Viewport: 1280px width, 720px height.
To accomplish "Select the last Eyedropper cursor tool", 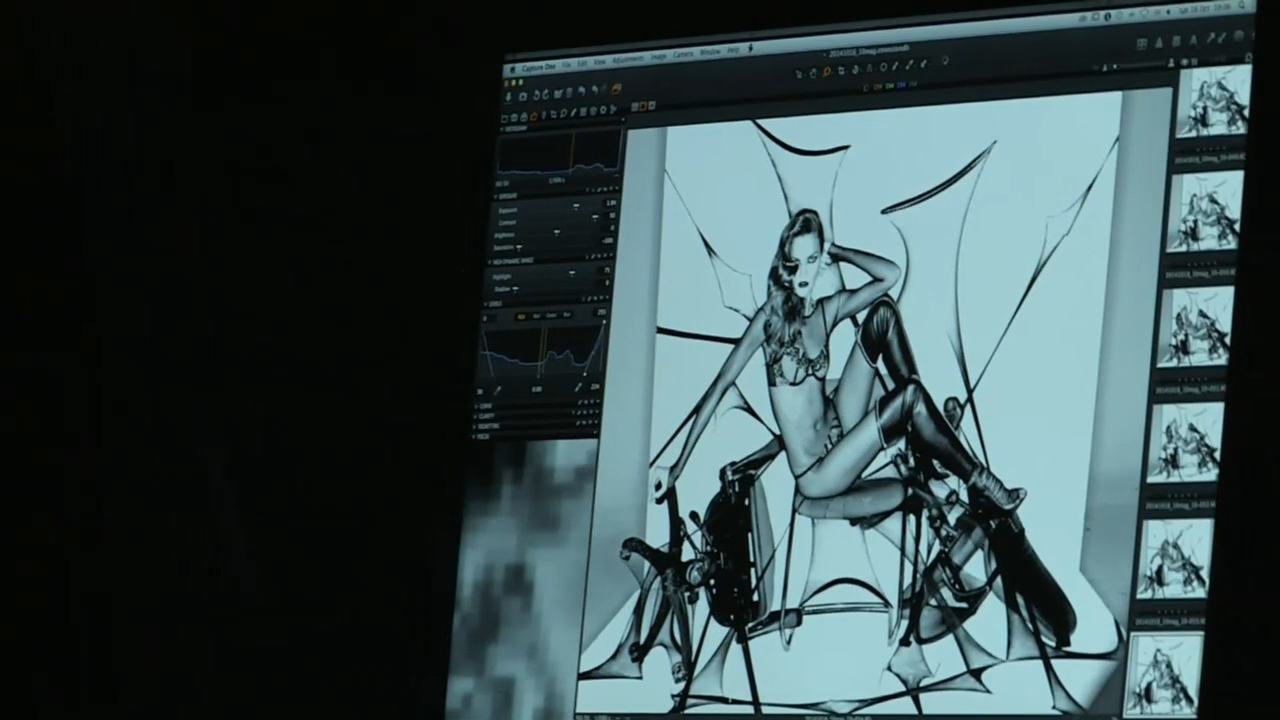I will (922, 64).
